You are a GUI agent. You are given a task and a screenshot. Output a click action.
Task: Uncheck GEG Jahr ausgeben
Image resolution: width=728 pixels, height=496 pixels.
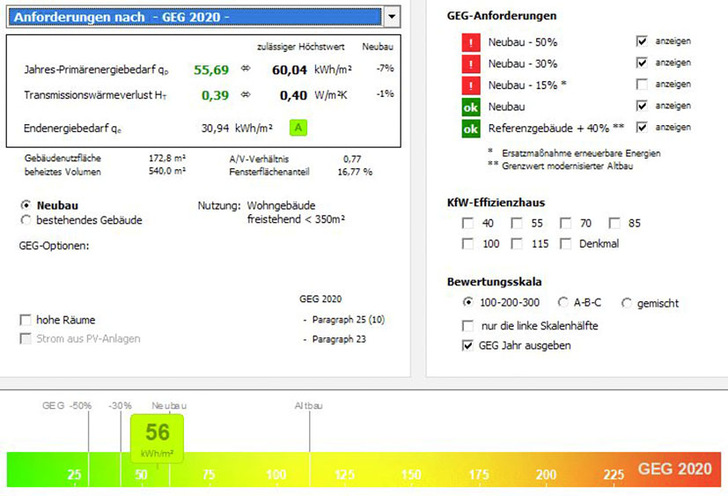pyautogui.click(x=469, y=346)
